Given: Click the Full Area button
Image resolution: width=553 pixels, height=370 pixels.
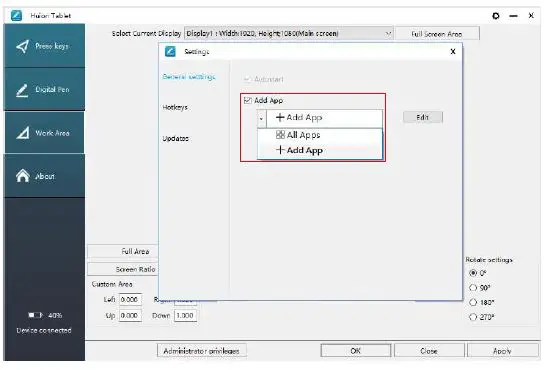Looking at the screenshot, I should coord(123,251).
